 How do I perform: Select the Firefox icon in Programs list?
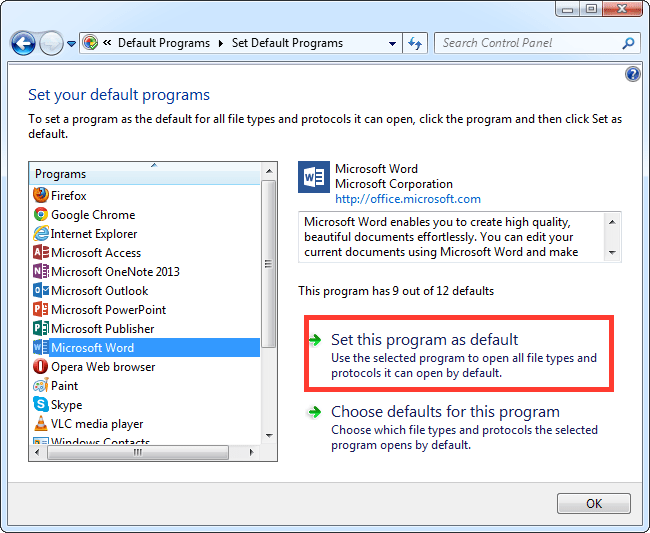click(41, 195)
